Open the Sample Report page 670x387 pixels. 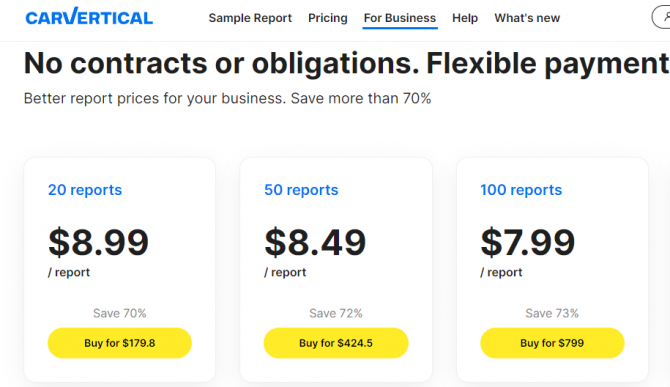pos(250,18)
